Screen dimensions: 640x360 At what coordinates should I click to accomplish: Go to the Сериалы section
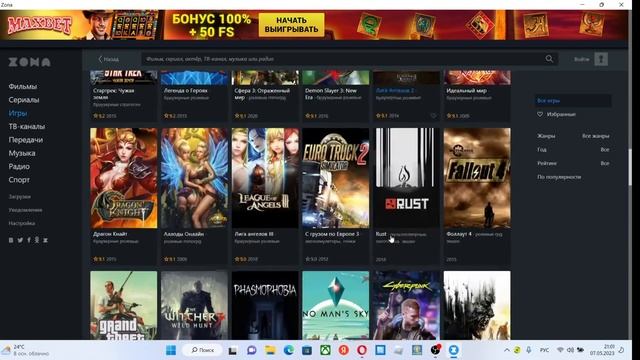click(x=24, y=100)
